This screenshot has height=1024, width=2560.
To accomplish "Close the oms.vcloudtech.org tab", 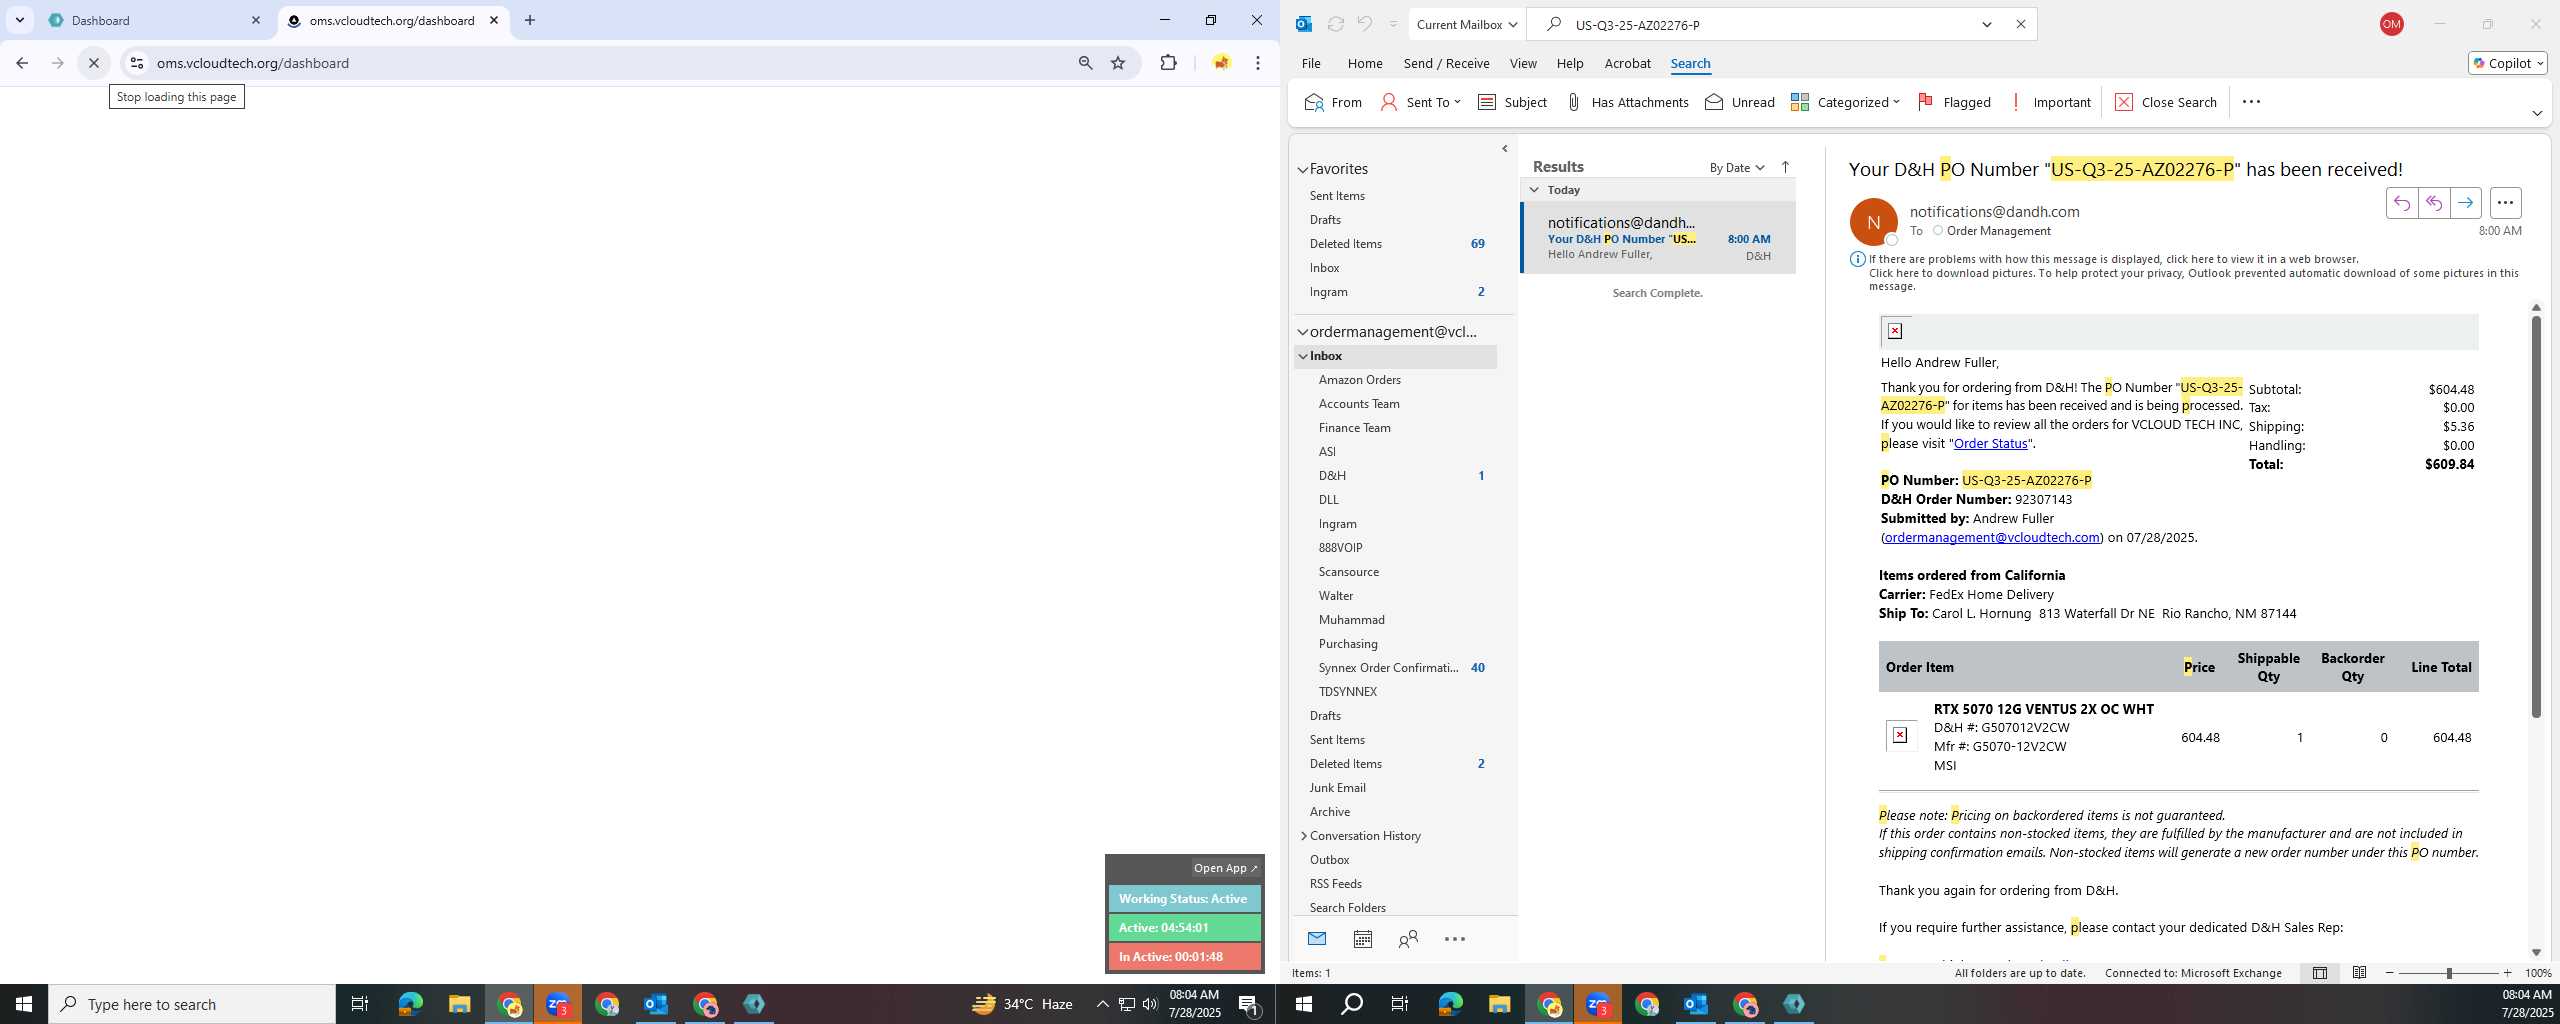I will tap(494, 20).
